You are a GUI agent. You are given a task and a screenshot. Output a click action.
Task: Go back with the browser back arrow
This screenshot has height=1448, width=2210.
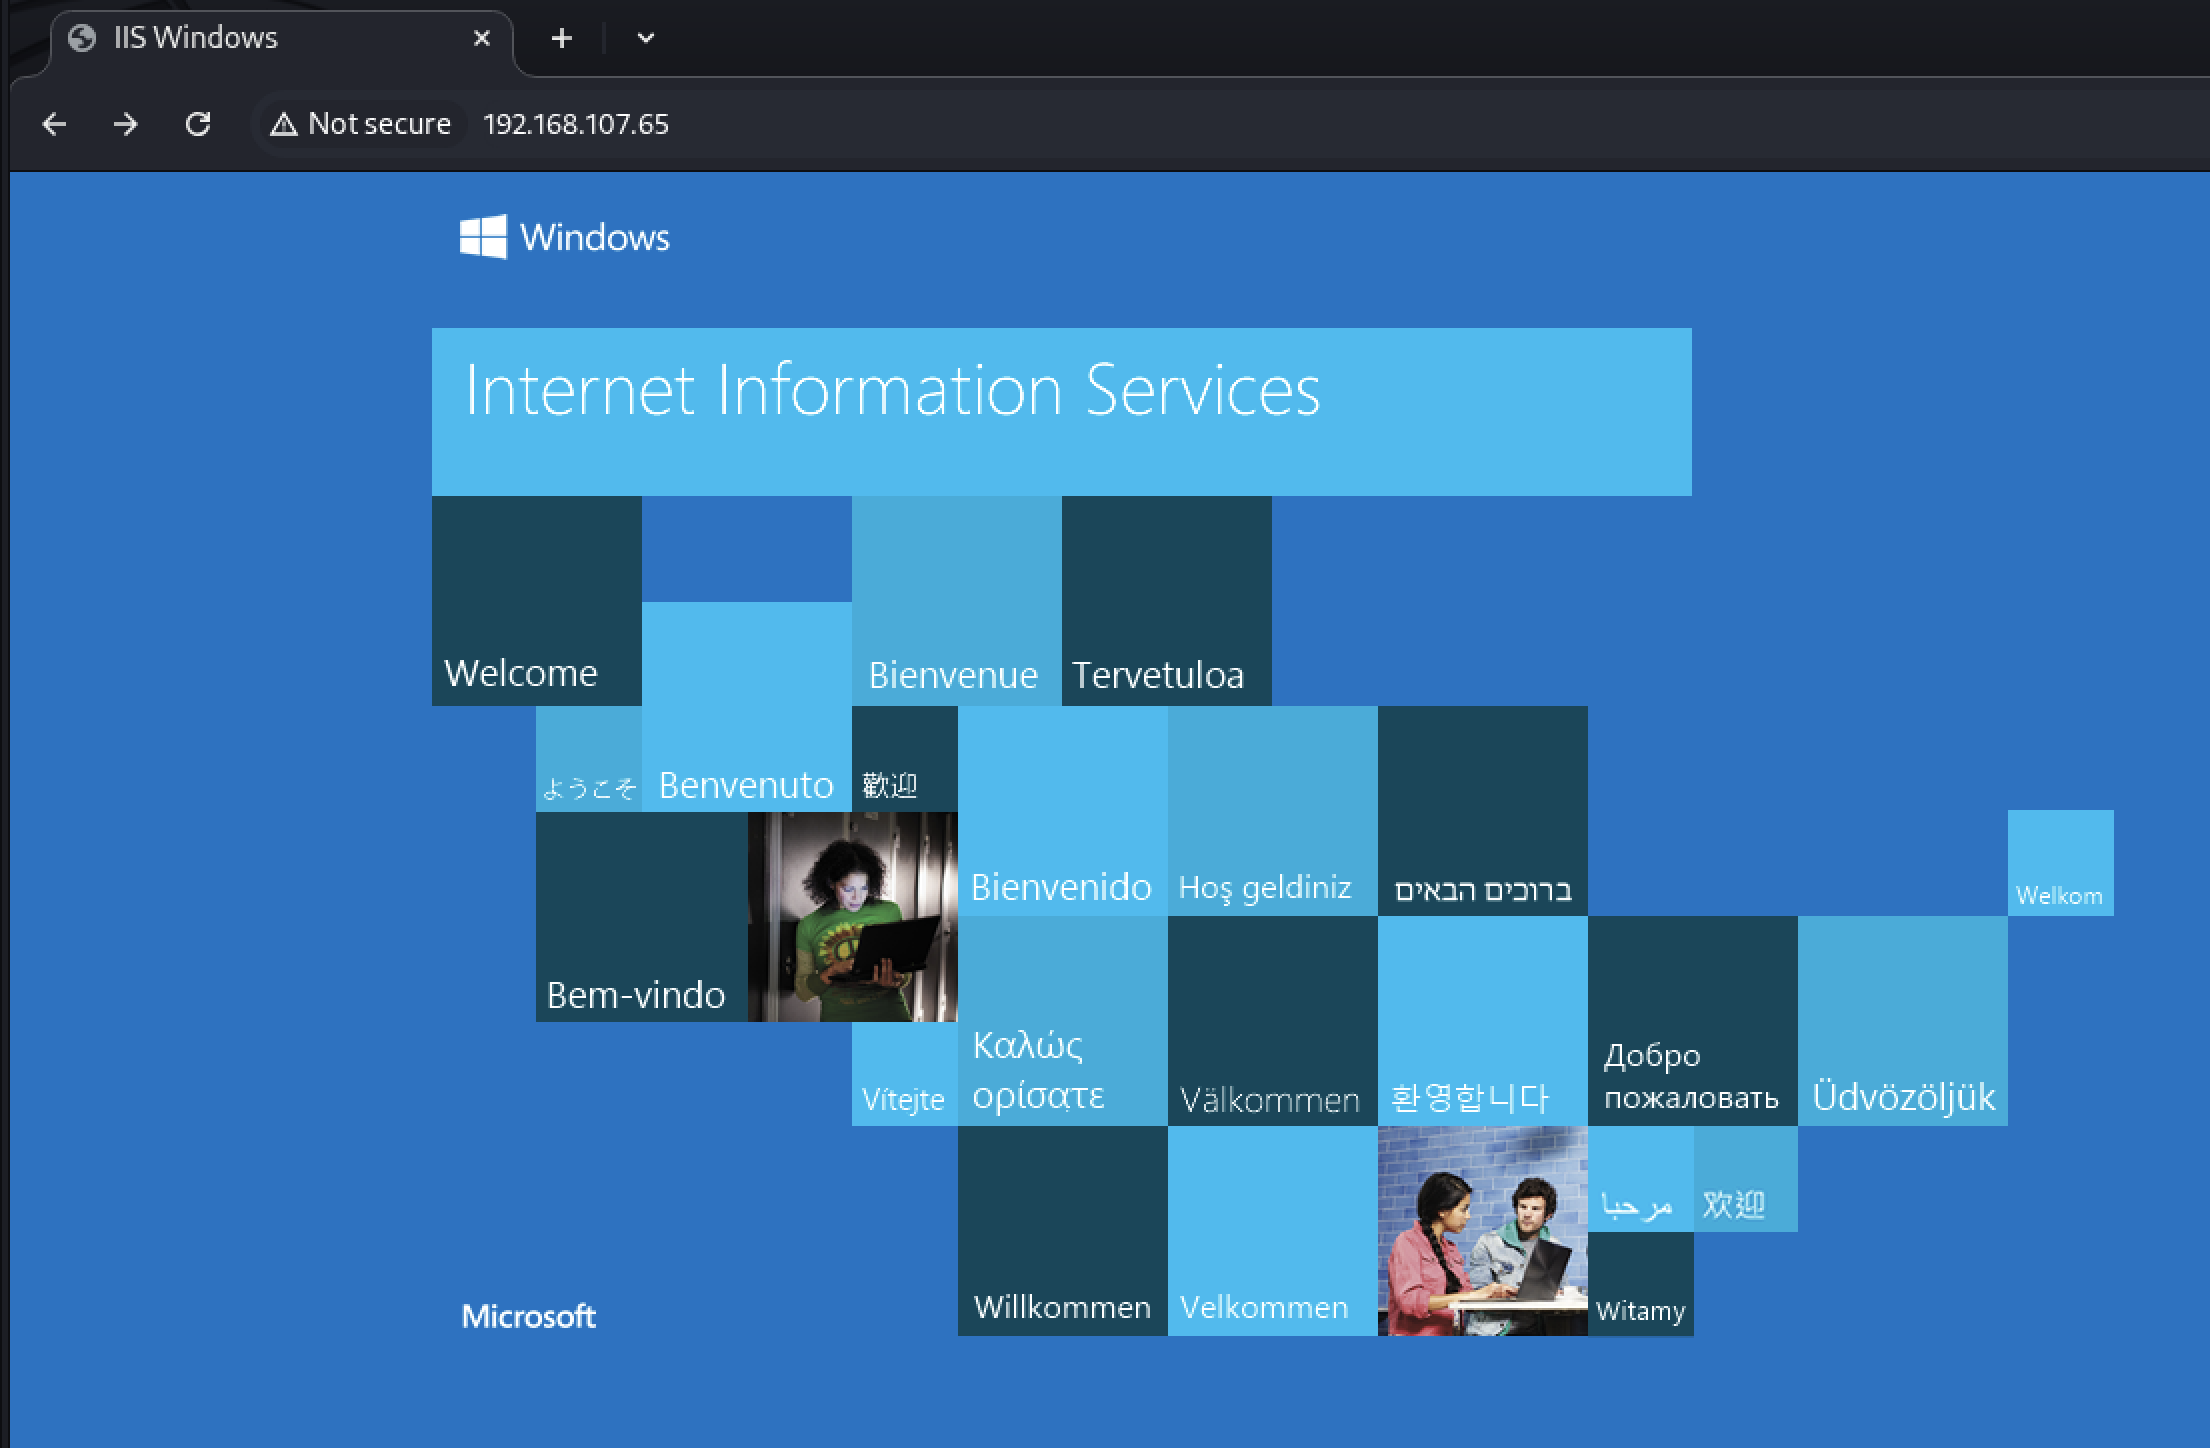click(54, 124)
